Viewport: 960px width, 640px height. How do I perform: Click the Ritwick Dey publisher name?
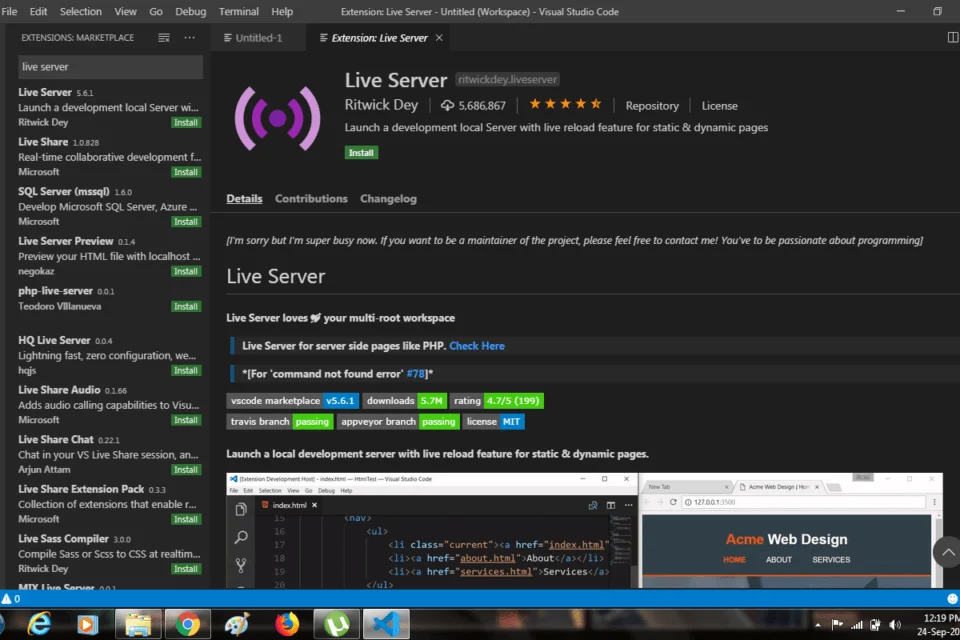tap(381, 105)
